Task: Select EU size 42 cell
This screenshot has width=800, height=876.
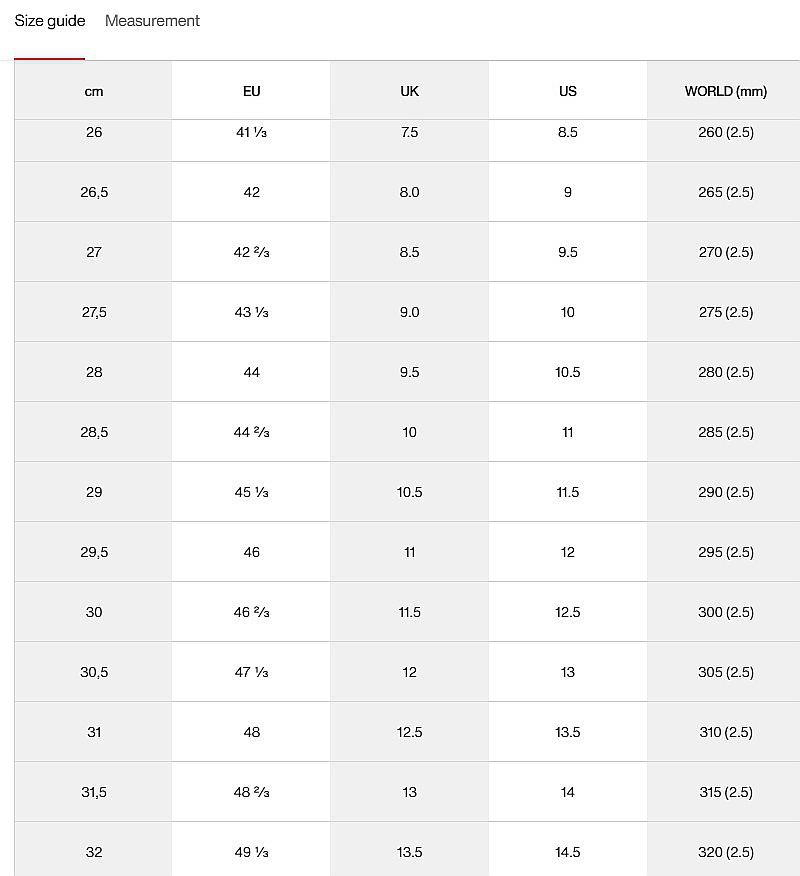Action: pos(251,192)
